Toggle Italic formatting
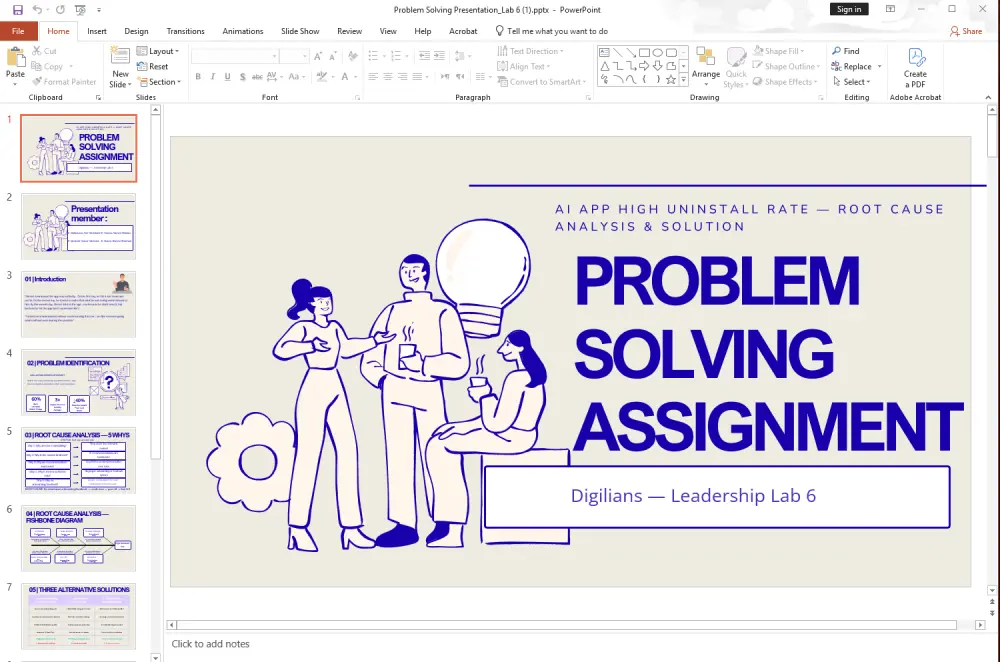 tap(213, 77)
